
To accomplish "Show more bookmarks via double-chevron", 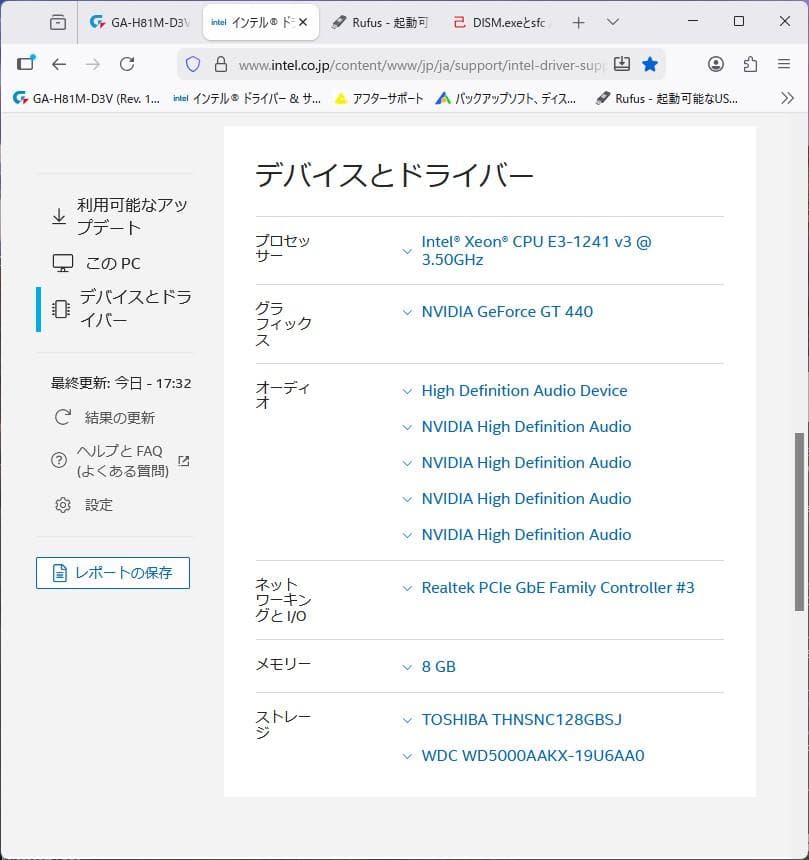I will 787,98.
